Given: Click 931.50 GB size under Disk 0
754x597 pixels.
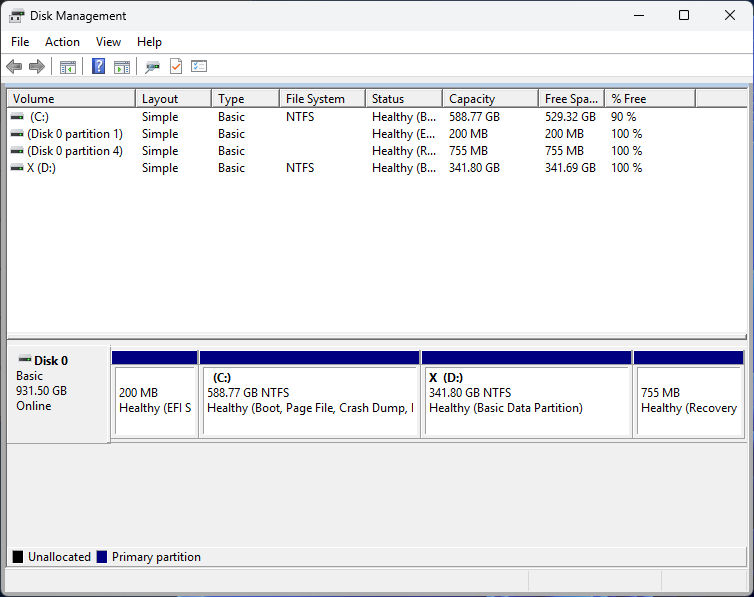Looking at the screenshot, I should pos(41,391).
